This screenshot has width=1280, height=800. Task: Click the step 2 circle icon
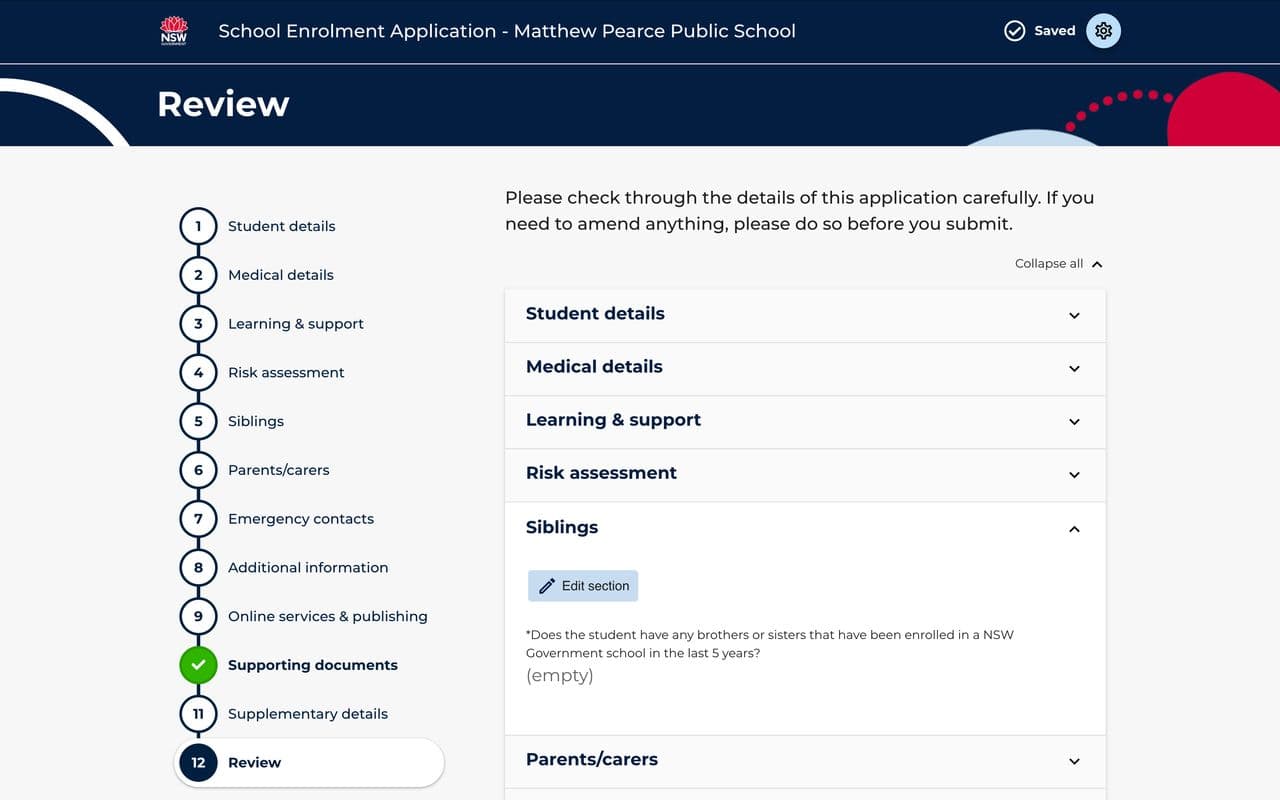[x=198, y=275]
